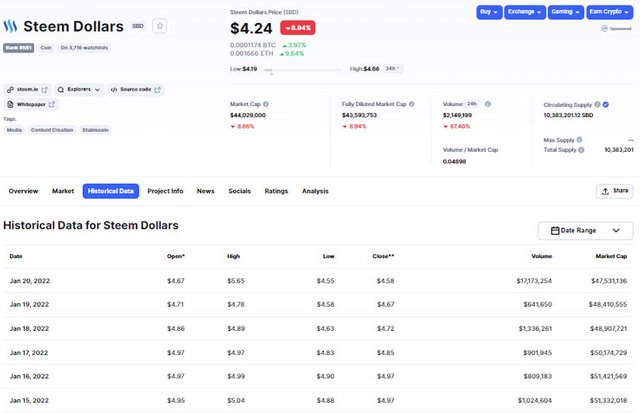Click the red -8.94% price change badge
This screenshot has height=413, width=640.
tap(298, 28)
